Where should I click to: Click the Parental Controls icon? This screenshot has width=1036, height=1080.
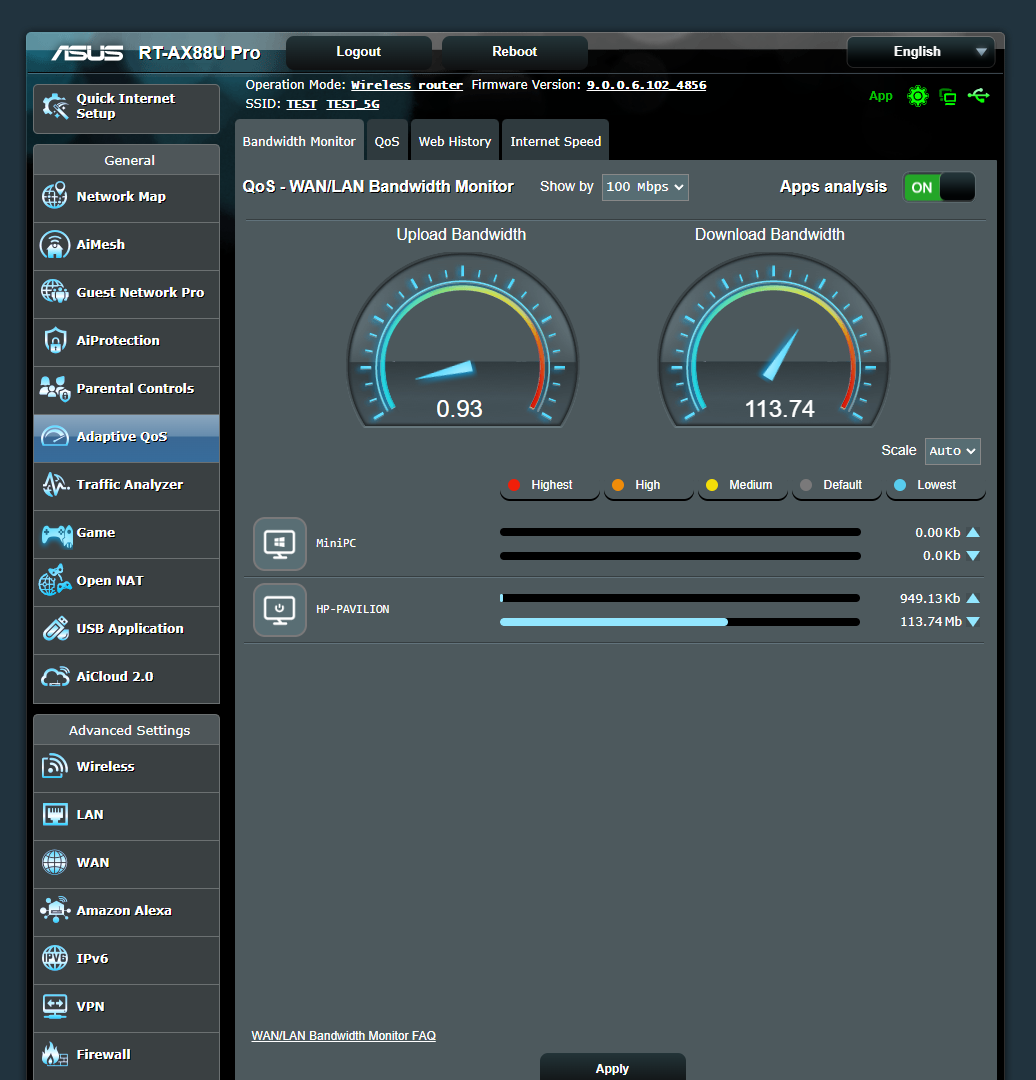pos(54,388)
